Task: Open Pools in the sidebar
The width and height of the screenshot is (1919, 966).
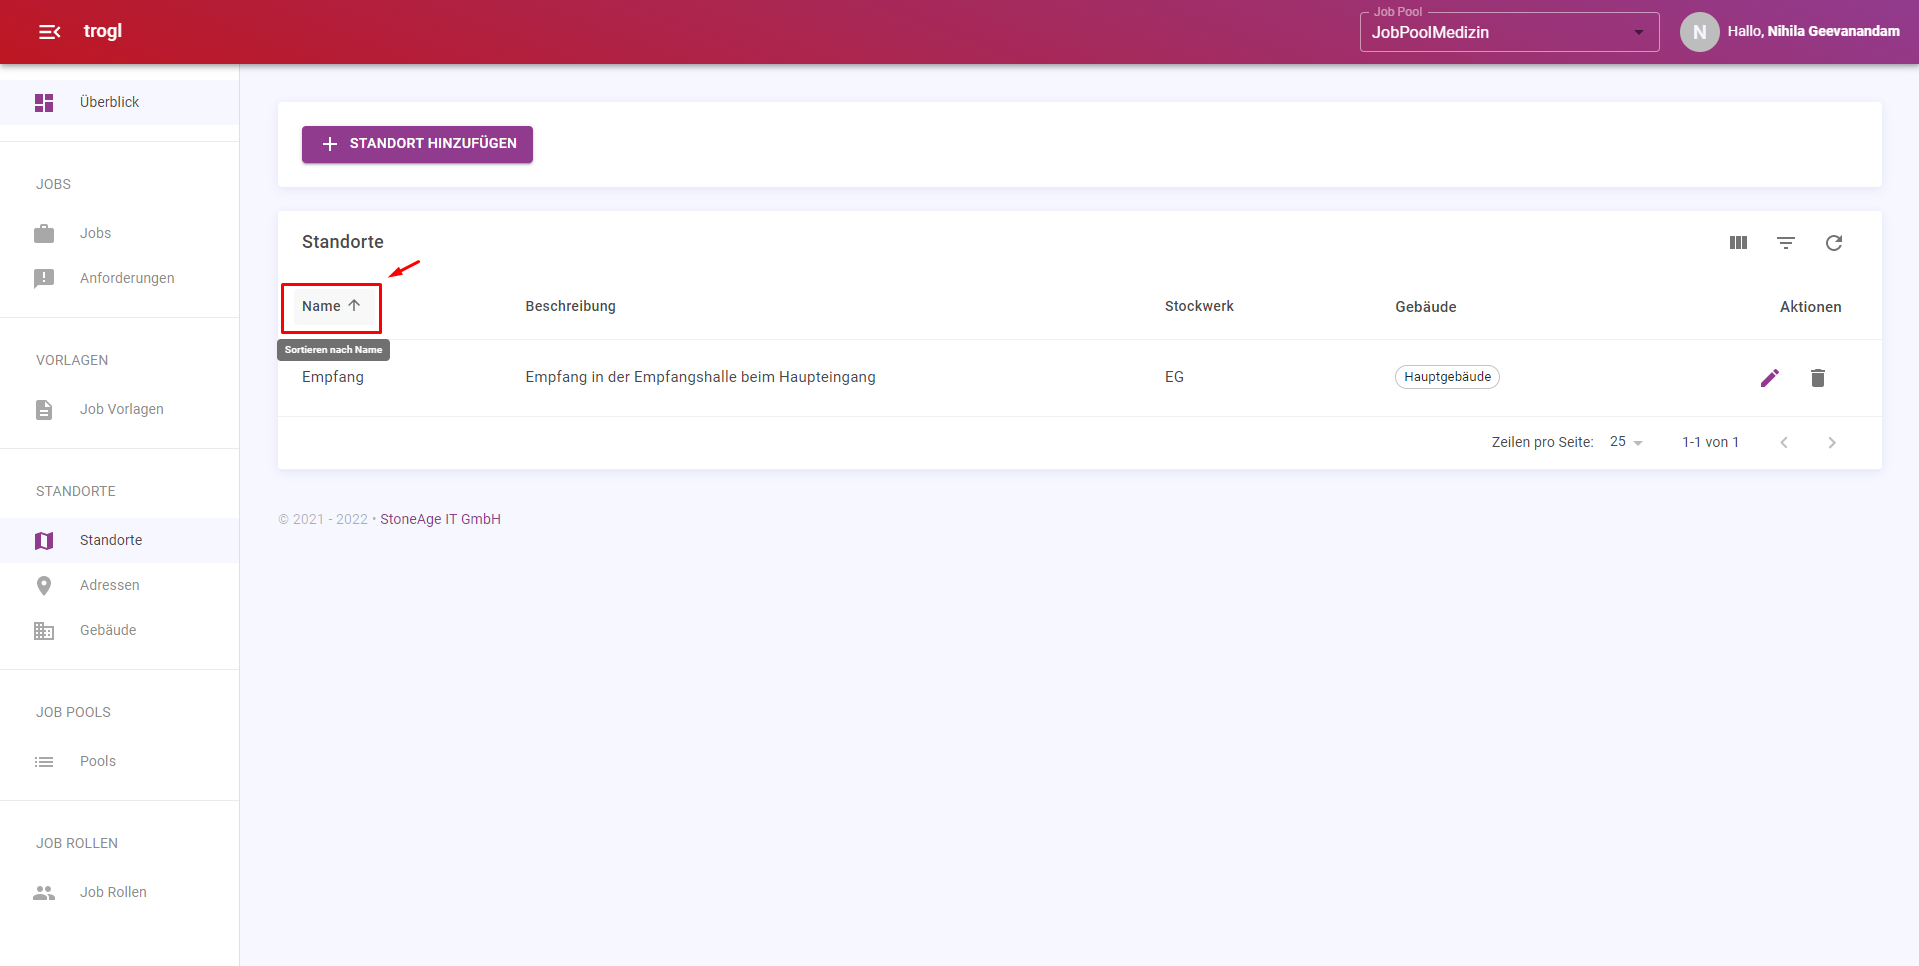Action: click(x=119, y=761)
